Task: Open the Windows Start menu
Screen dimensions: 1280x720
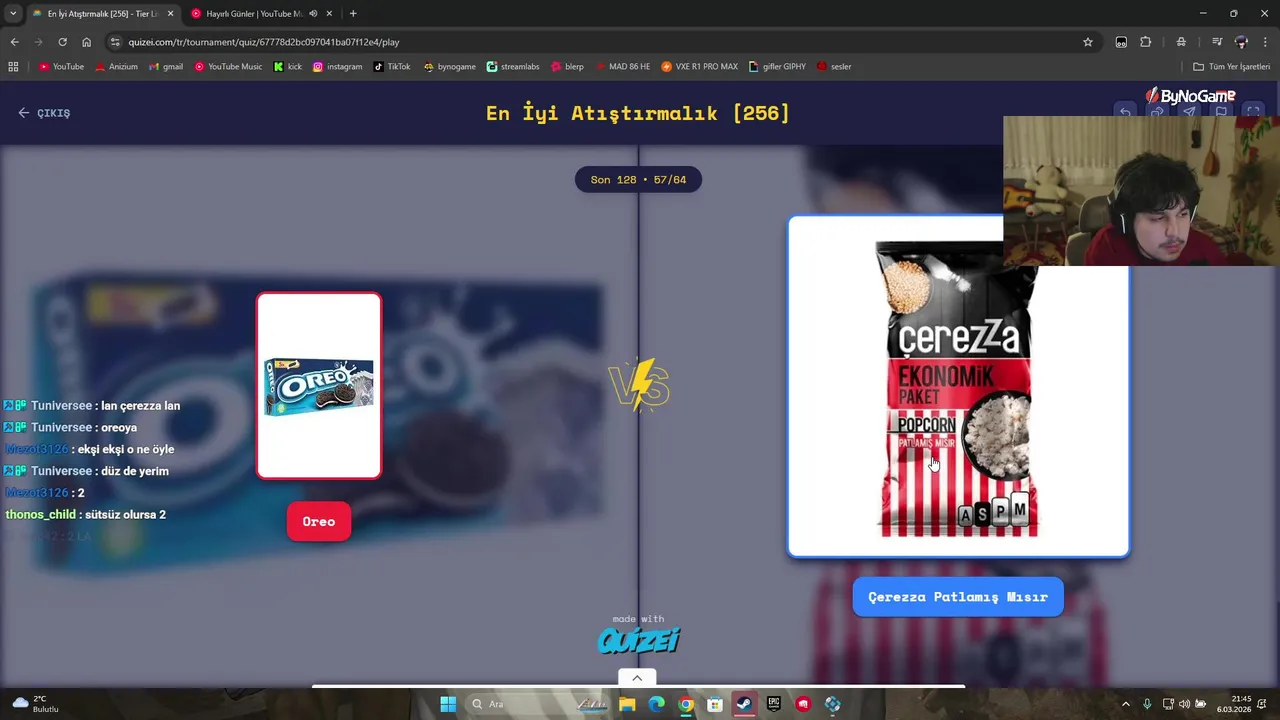Action: (x=448, y=704)
